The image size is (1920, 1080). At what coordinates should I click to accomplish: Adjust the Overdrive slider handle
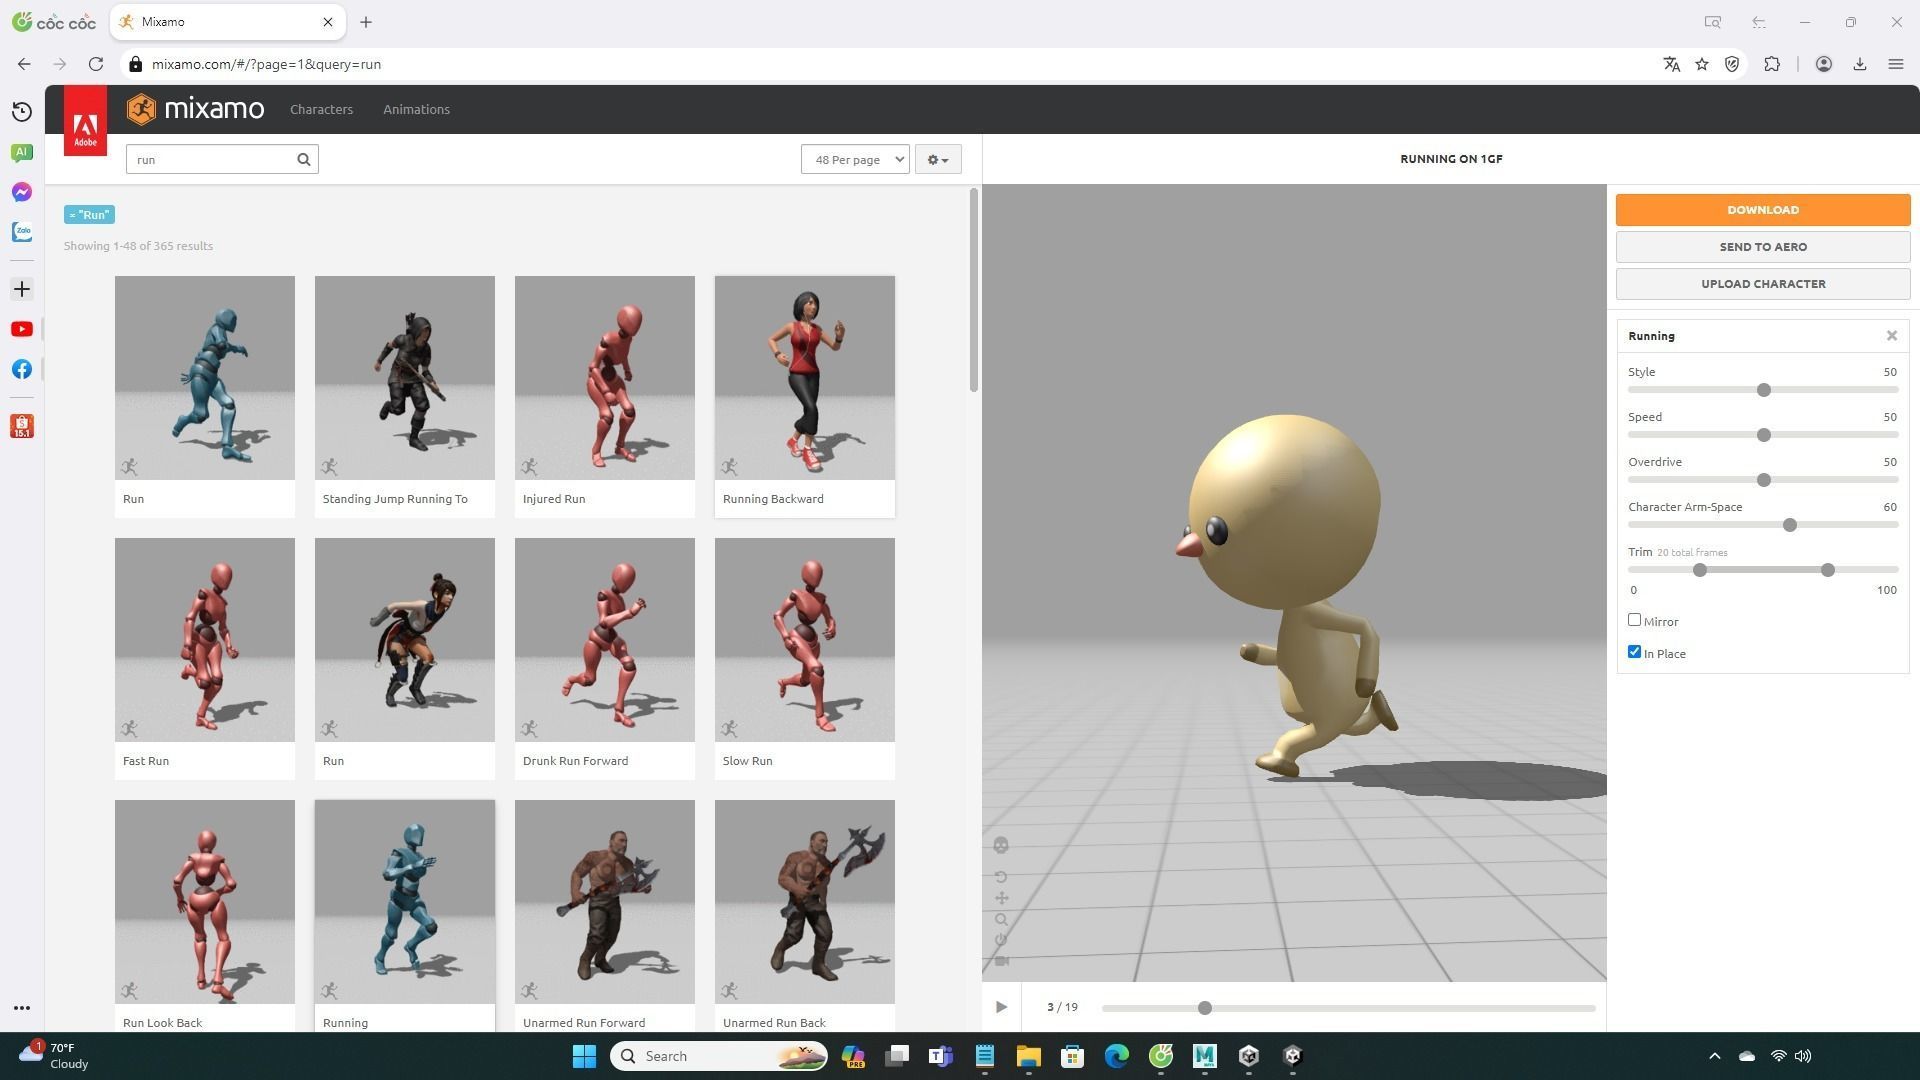1764,480
